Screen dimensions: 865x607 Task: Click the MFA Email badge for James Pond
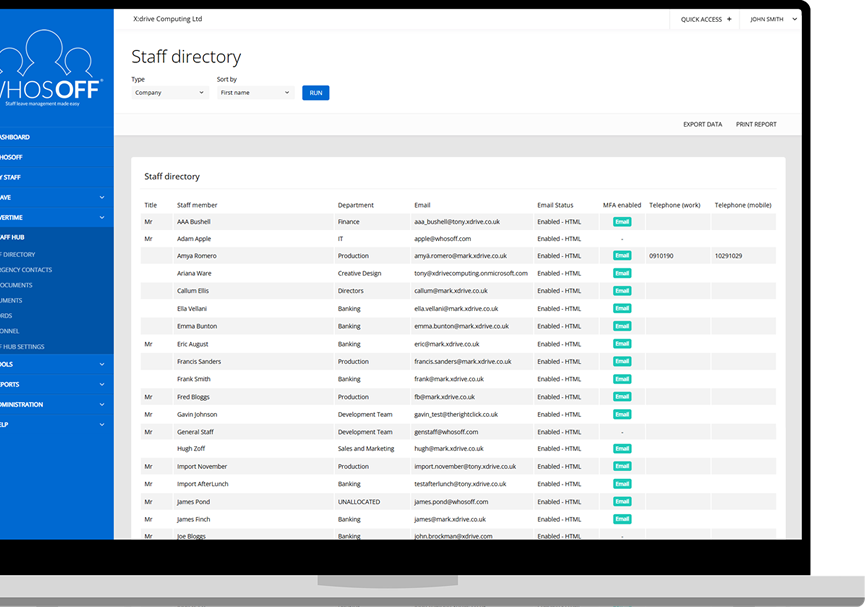pyautogui.click(x=622, y=502)
